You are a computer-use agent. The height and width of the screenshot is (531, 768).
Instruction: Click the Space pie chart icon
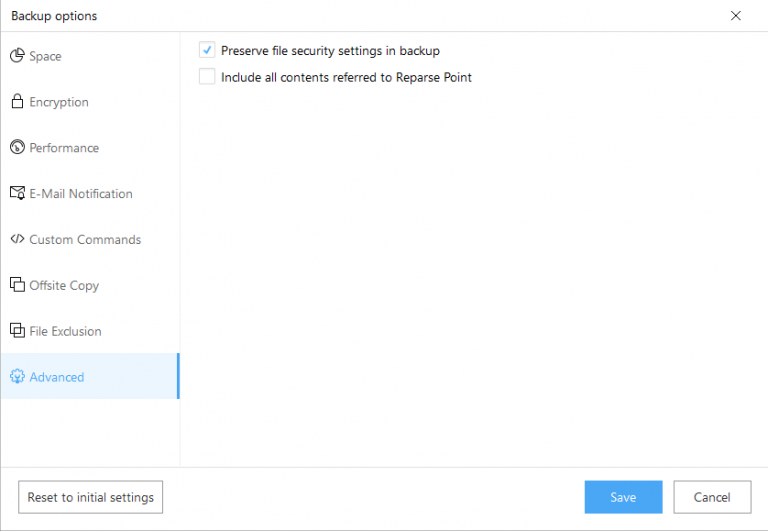click(17, 56)
